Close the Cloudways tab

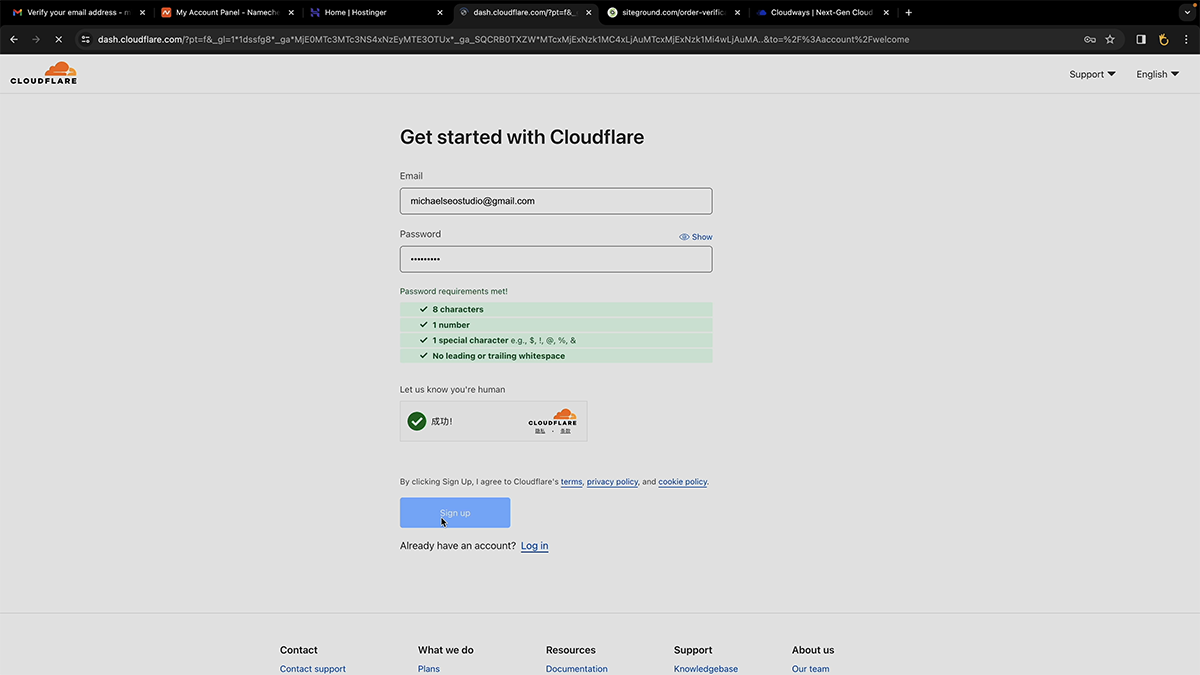pos(886,13)
